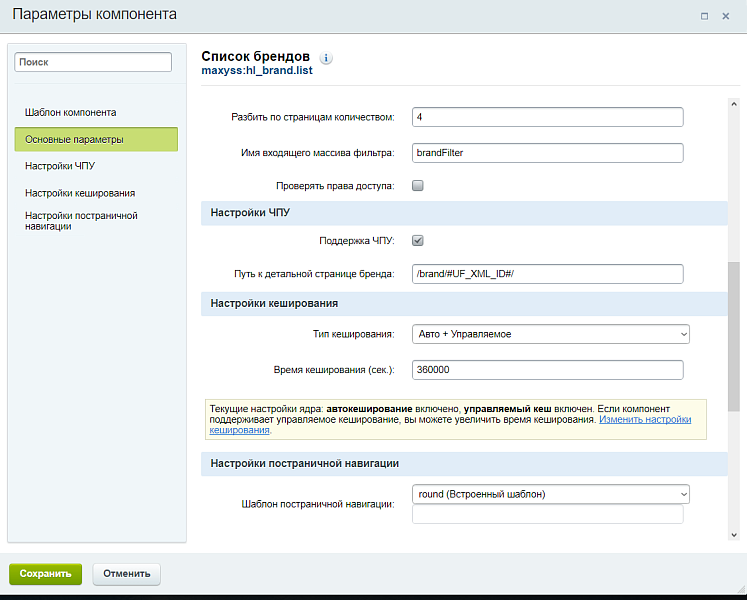Select Шаблон компонента in the sidebar
The height and width of the screenshot is (600, 747).
point(71,112)
